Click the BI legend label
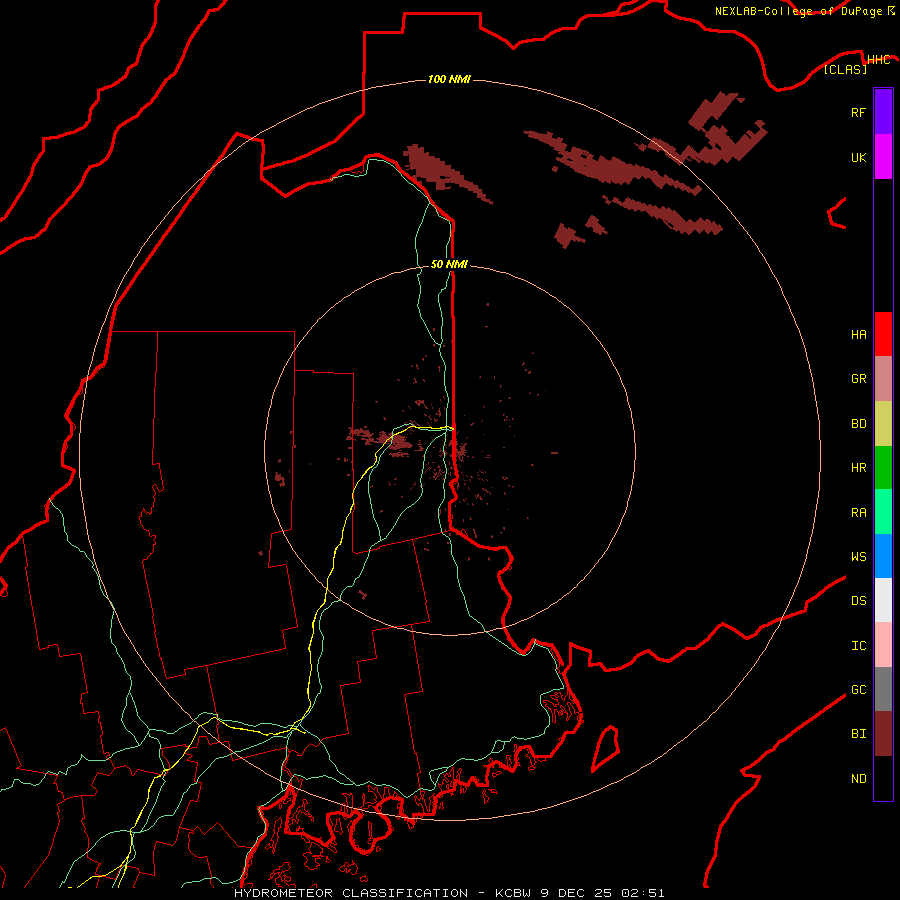 pyautogui.click(x=858, y=734)
